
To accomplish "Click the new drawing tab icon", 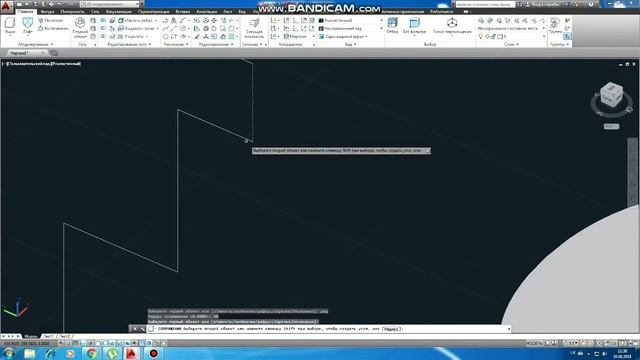I will pos(54,53).
